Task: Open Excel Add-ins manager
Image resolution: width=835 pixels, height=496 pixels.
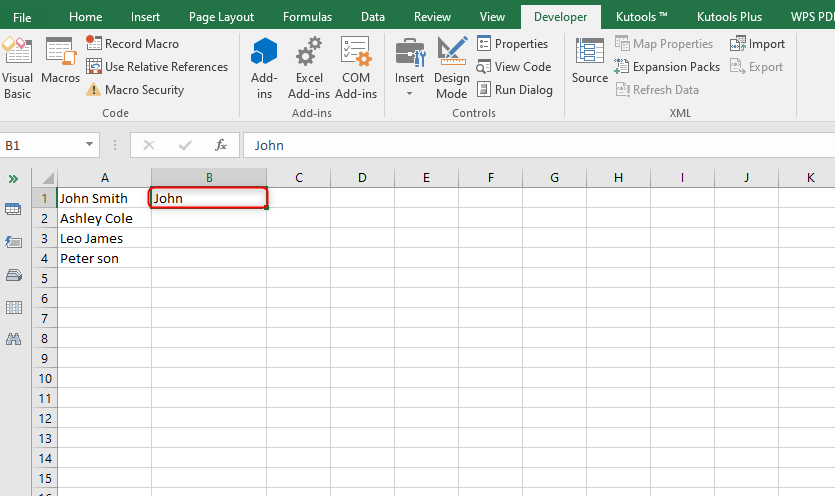Action: 309,68
